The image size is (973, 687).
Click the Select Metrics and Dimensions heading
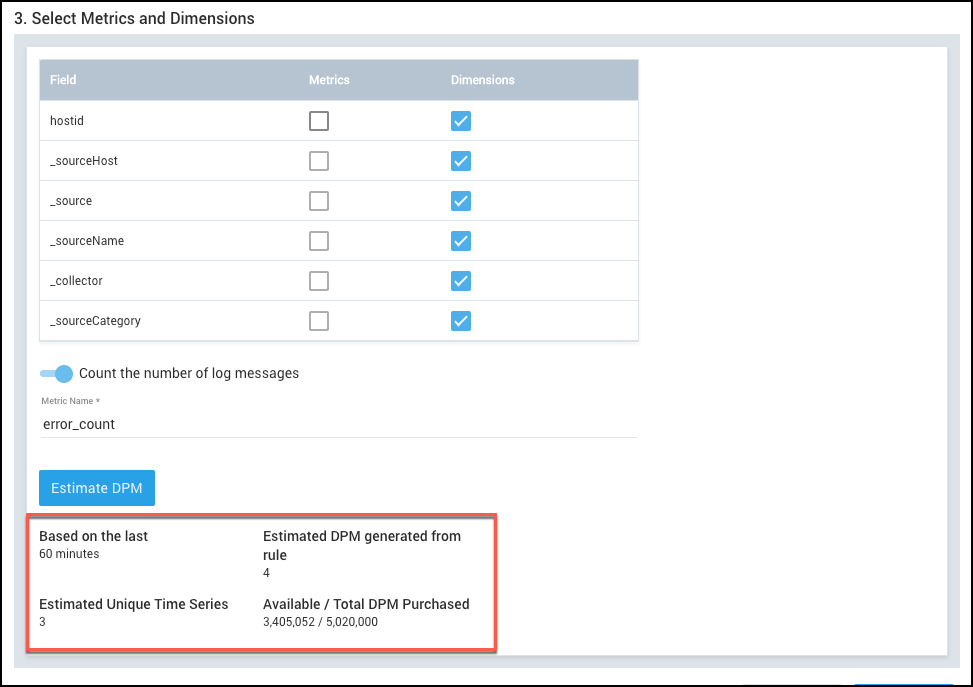(134, 18)
